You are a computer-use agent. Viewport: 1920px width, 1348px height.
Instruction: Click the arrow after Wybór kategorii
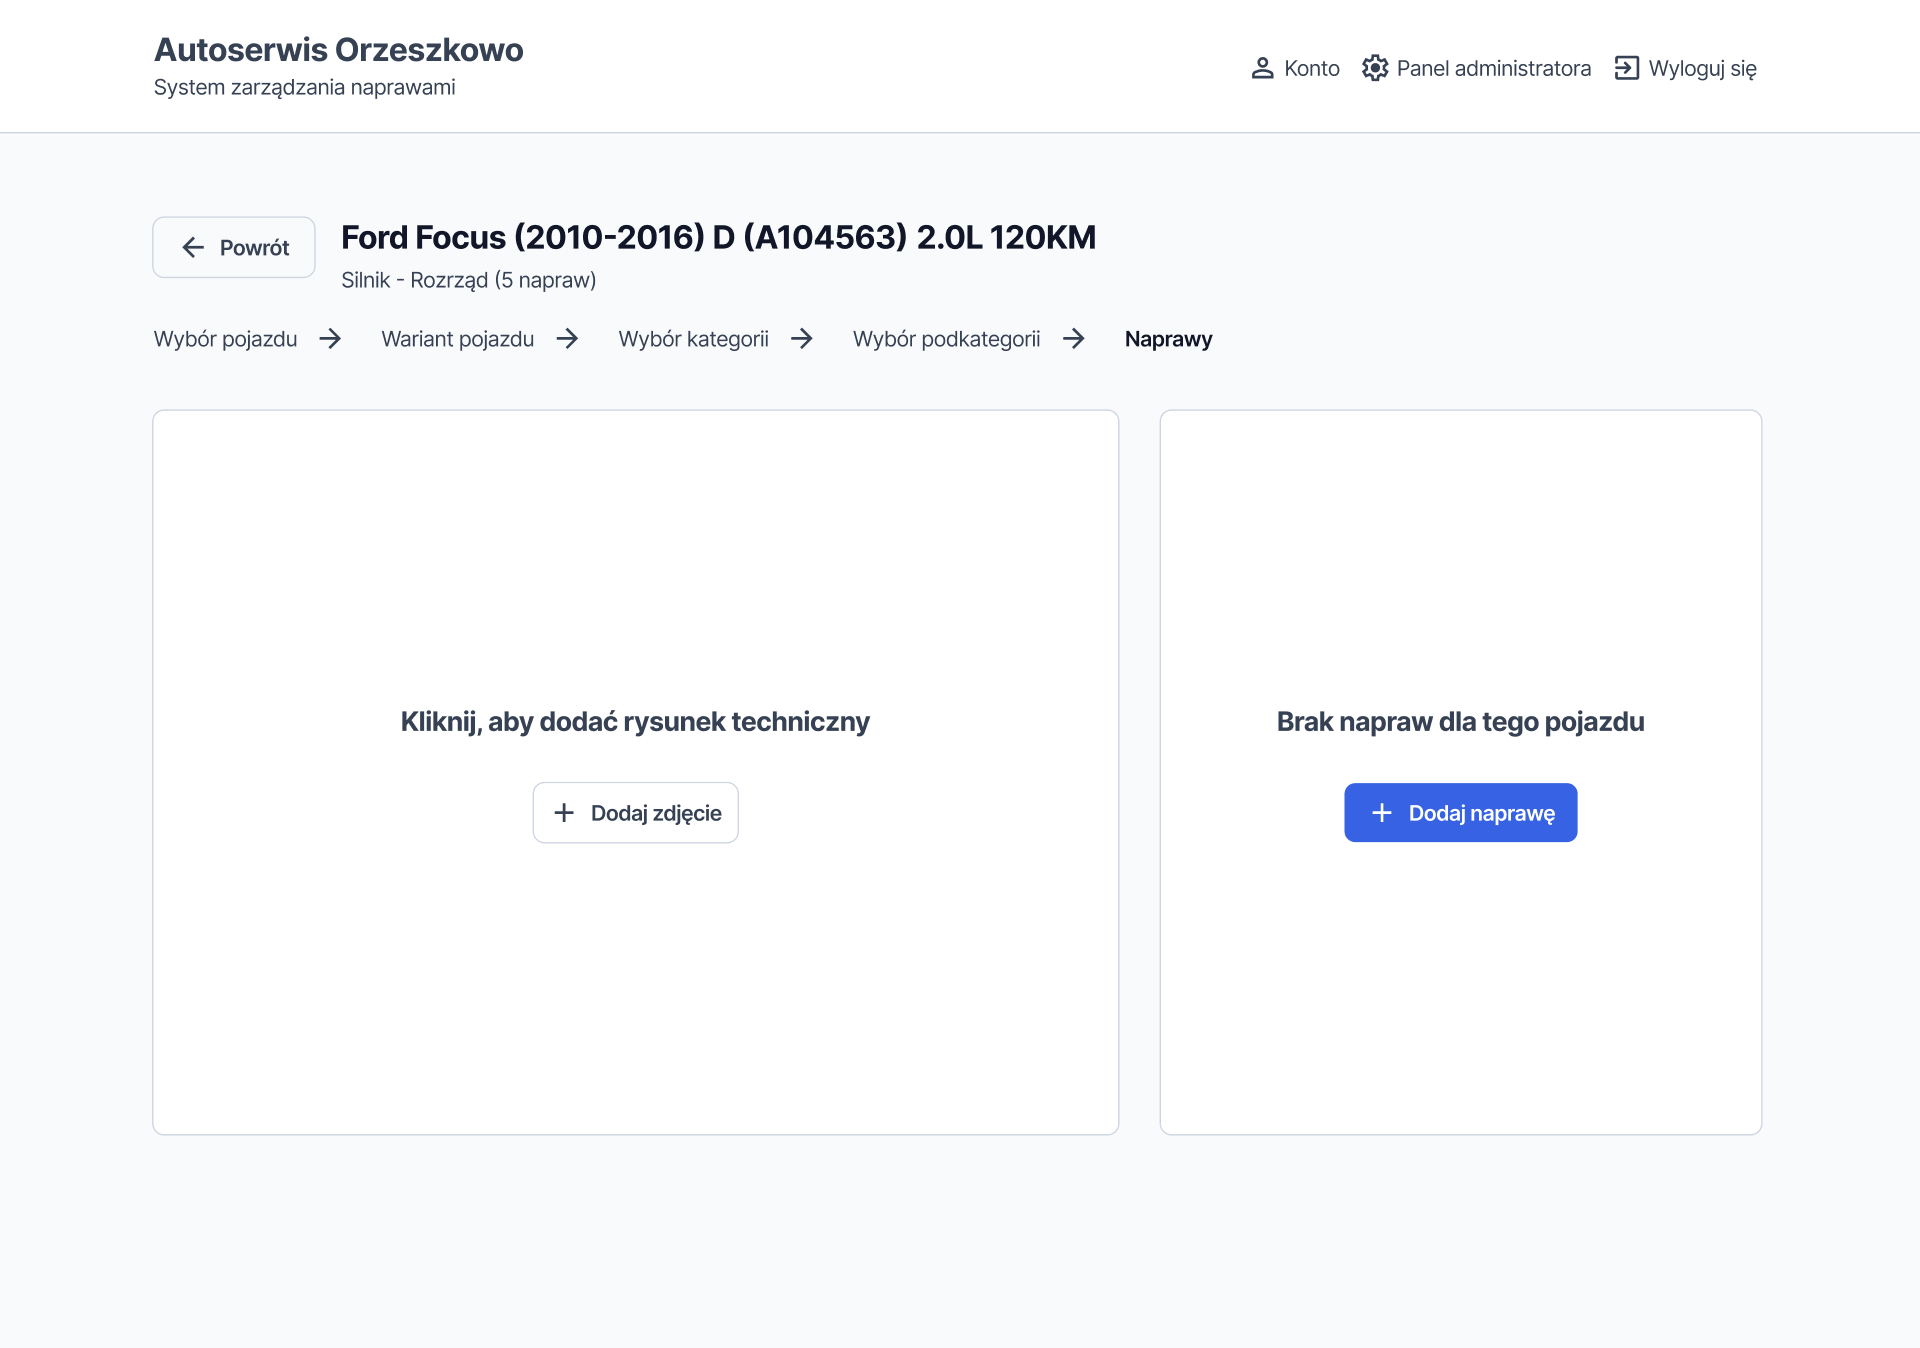(x=801, y=339)
